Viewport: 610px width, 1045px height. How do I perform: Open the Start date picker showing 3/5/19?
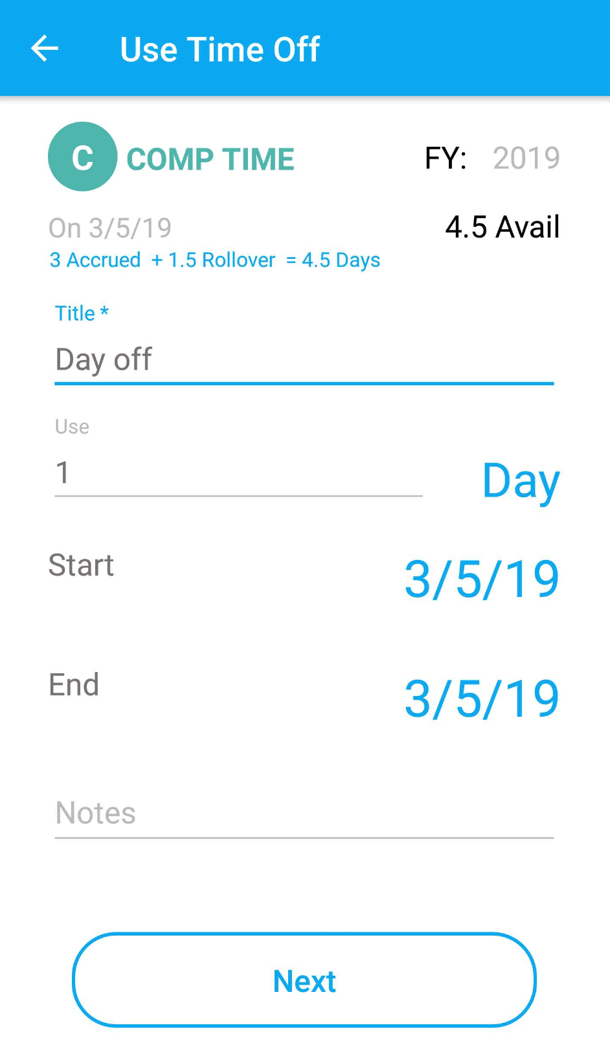(x=481, y=578)
